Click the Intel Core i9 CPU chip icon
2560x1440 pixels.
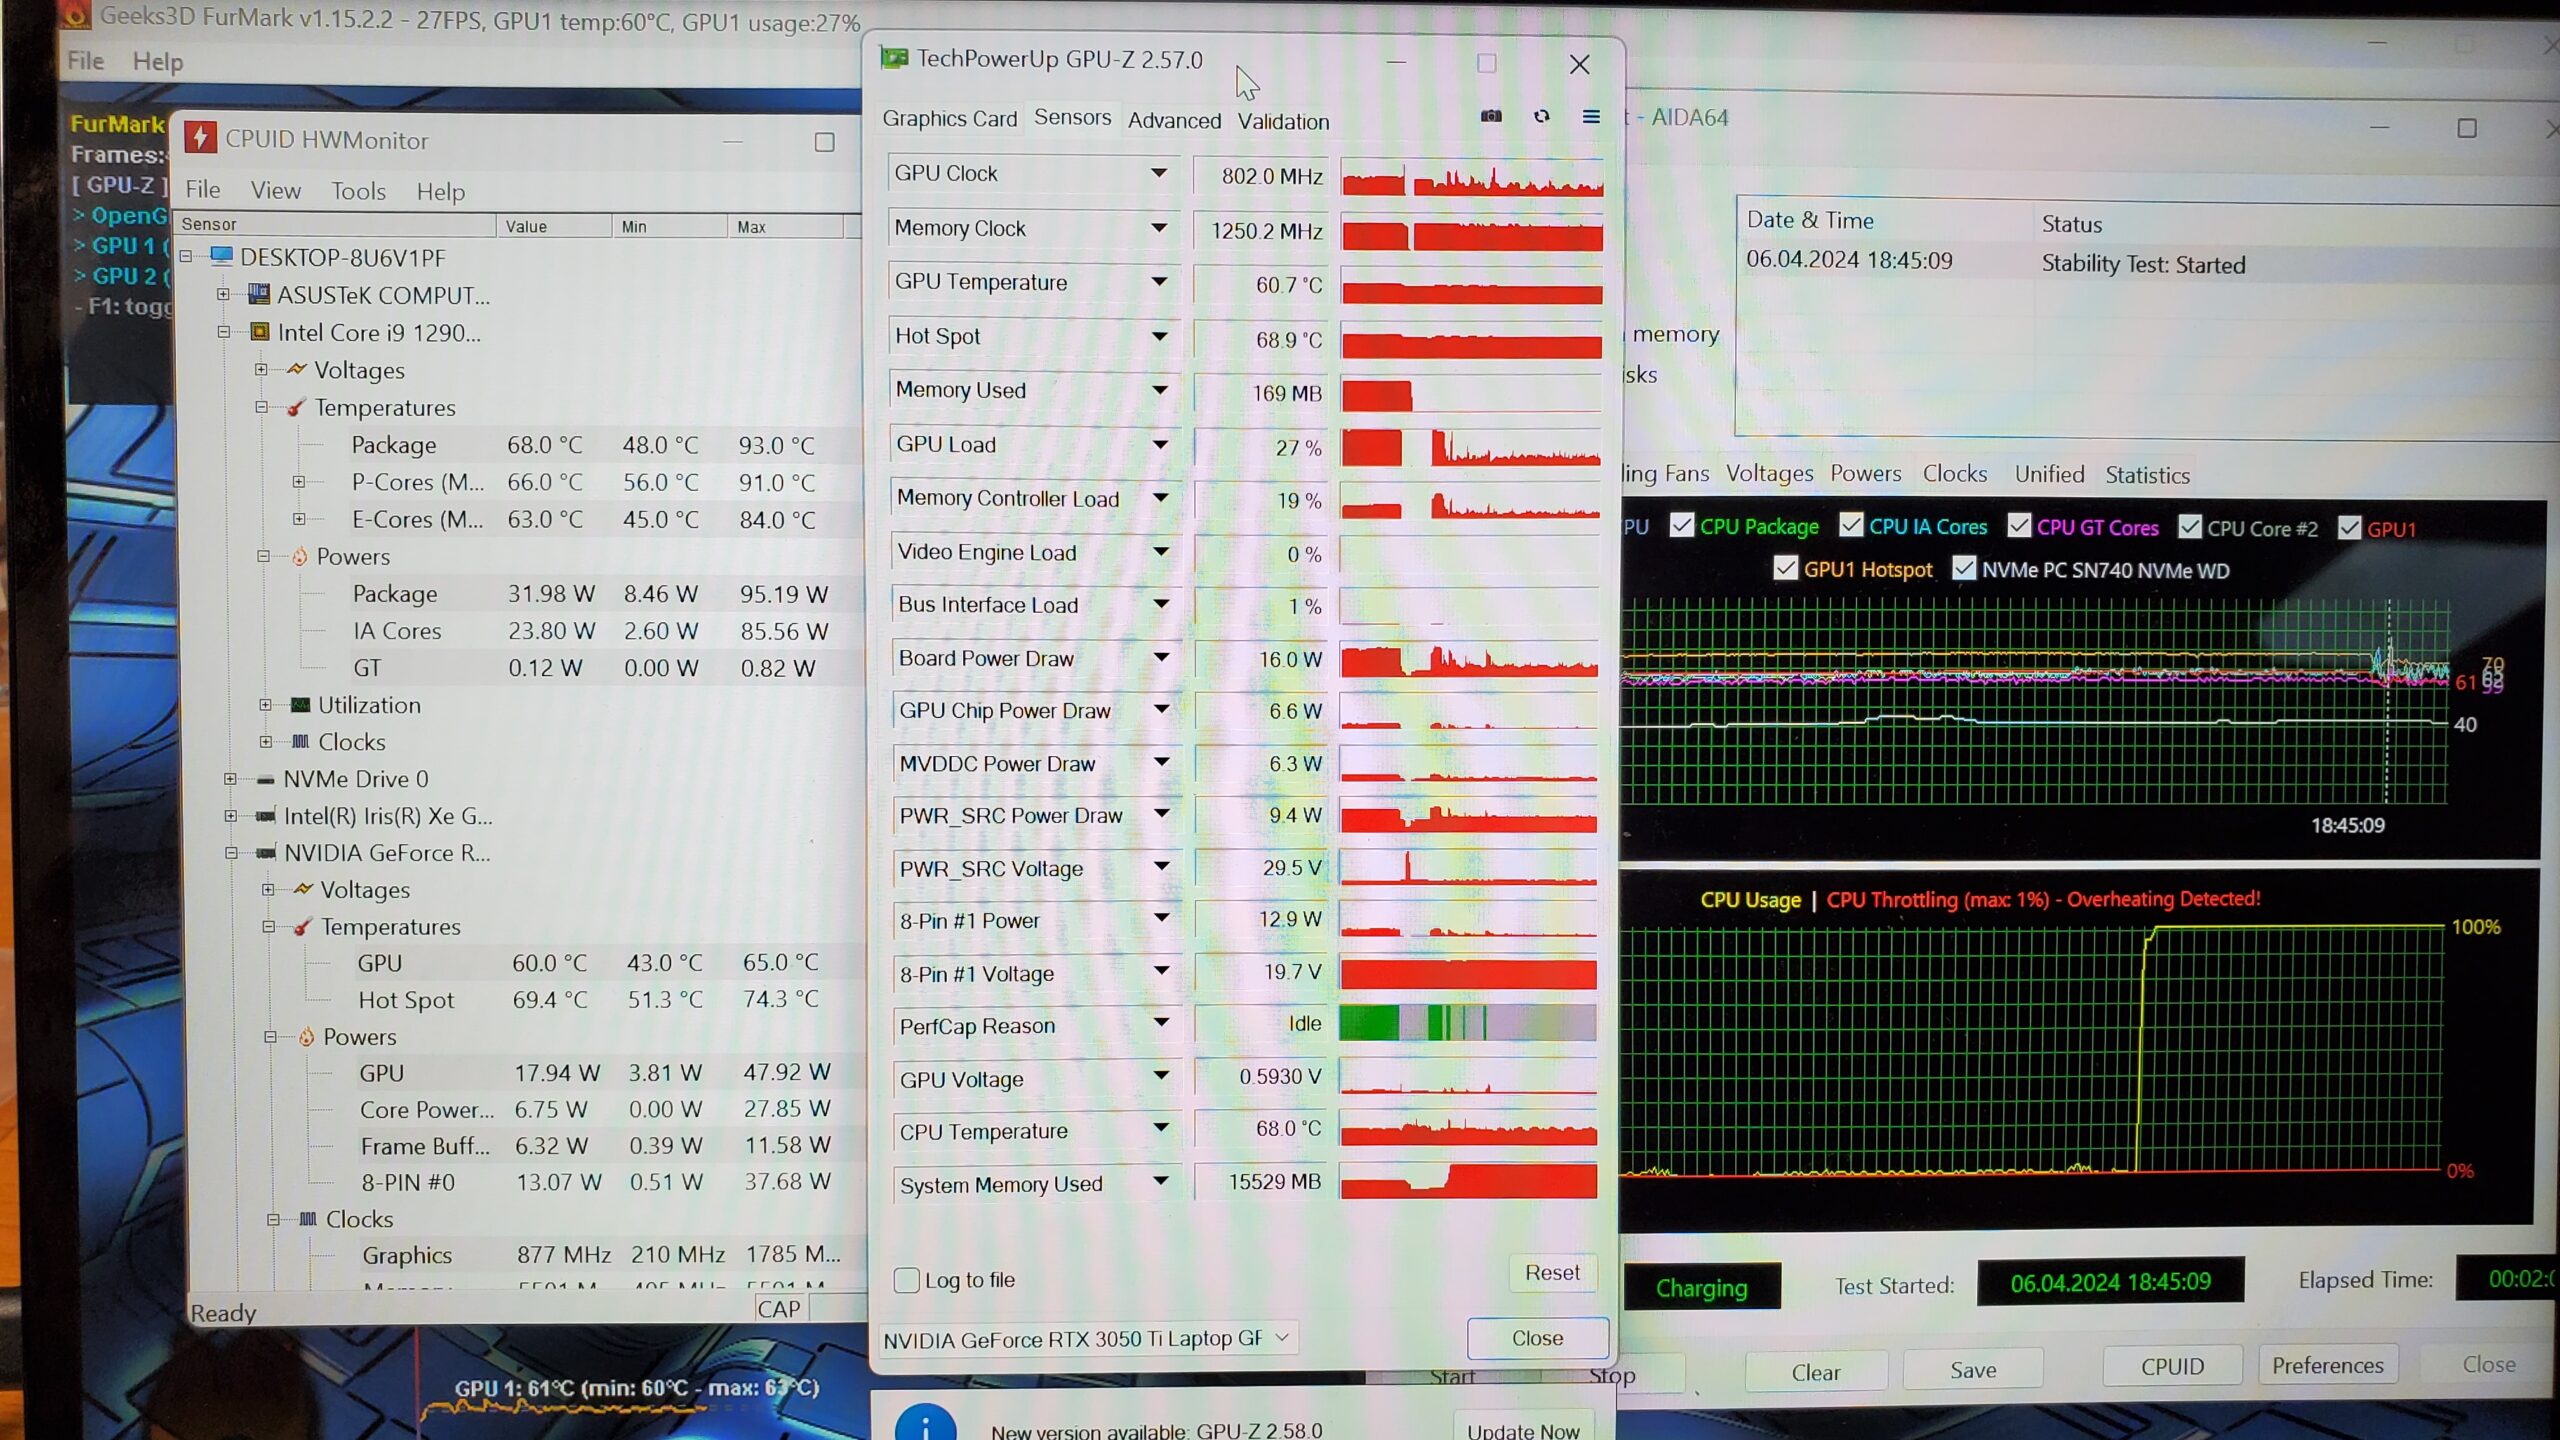(x=259, y=332)
